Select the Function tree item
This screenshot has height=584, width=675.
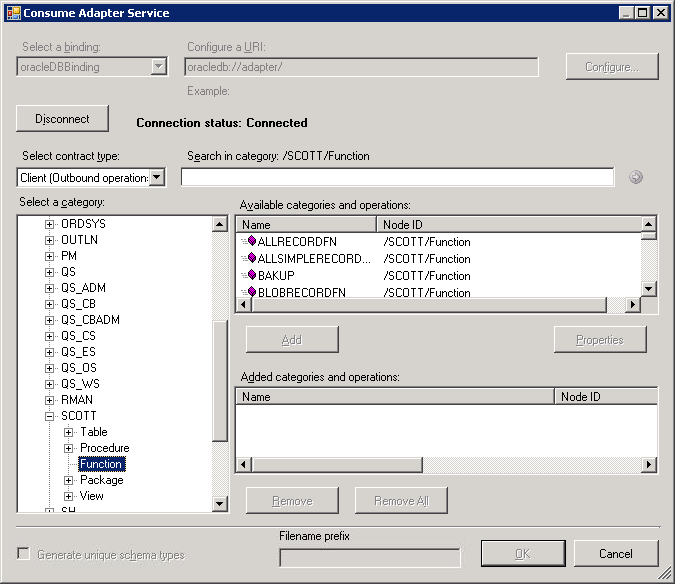(102, 463)
